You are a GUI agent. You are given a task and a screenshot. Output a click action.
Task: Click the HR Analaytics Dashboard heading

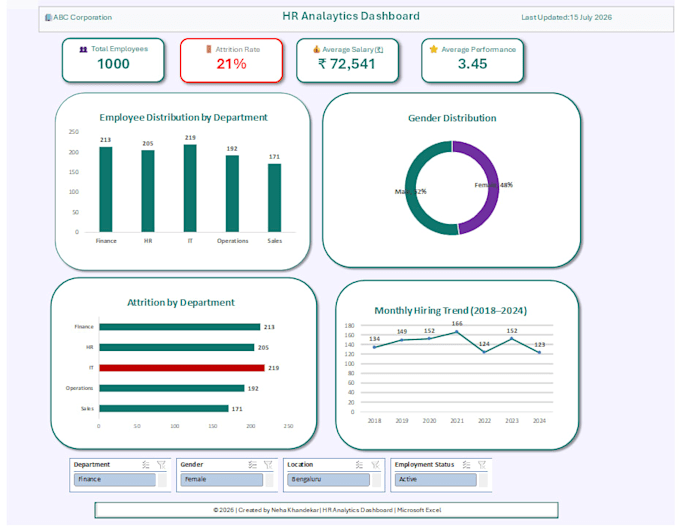click(351, 16)
